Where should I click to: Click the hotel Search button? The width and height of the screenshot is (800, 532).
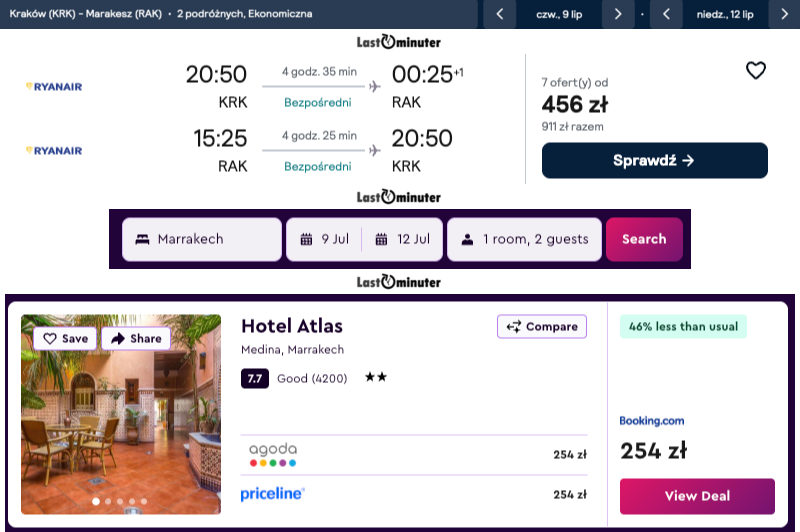coord(644,239)
